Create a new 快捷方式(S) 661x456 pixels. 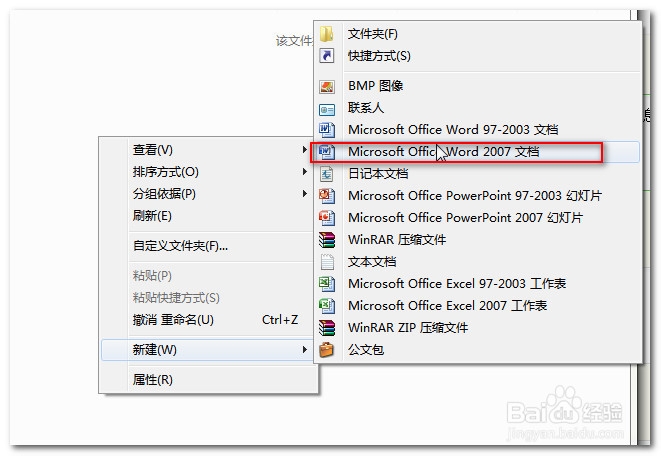click(x=478, y=56)
